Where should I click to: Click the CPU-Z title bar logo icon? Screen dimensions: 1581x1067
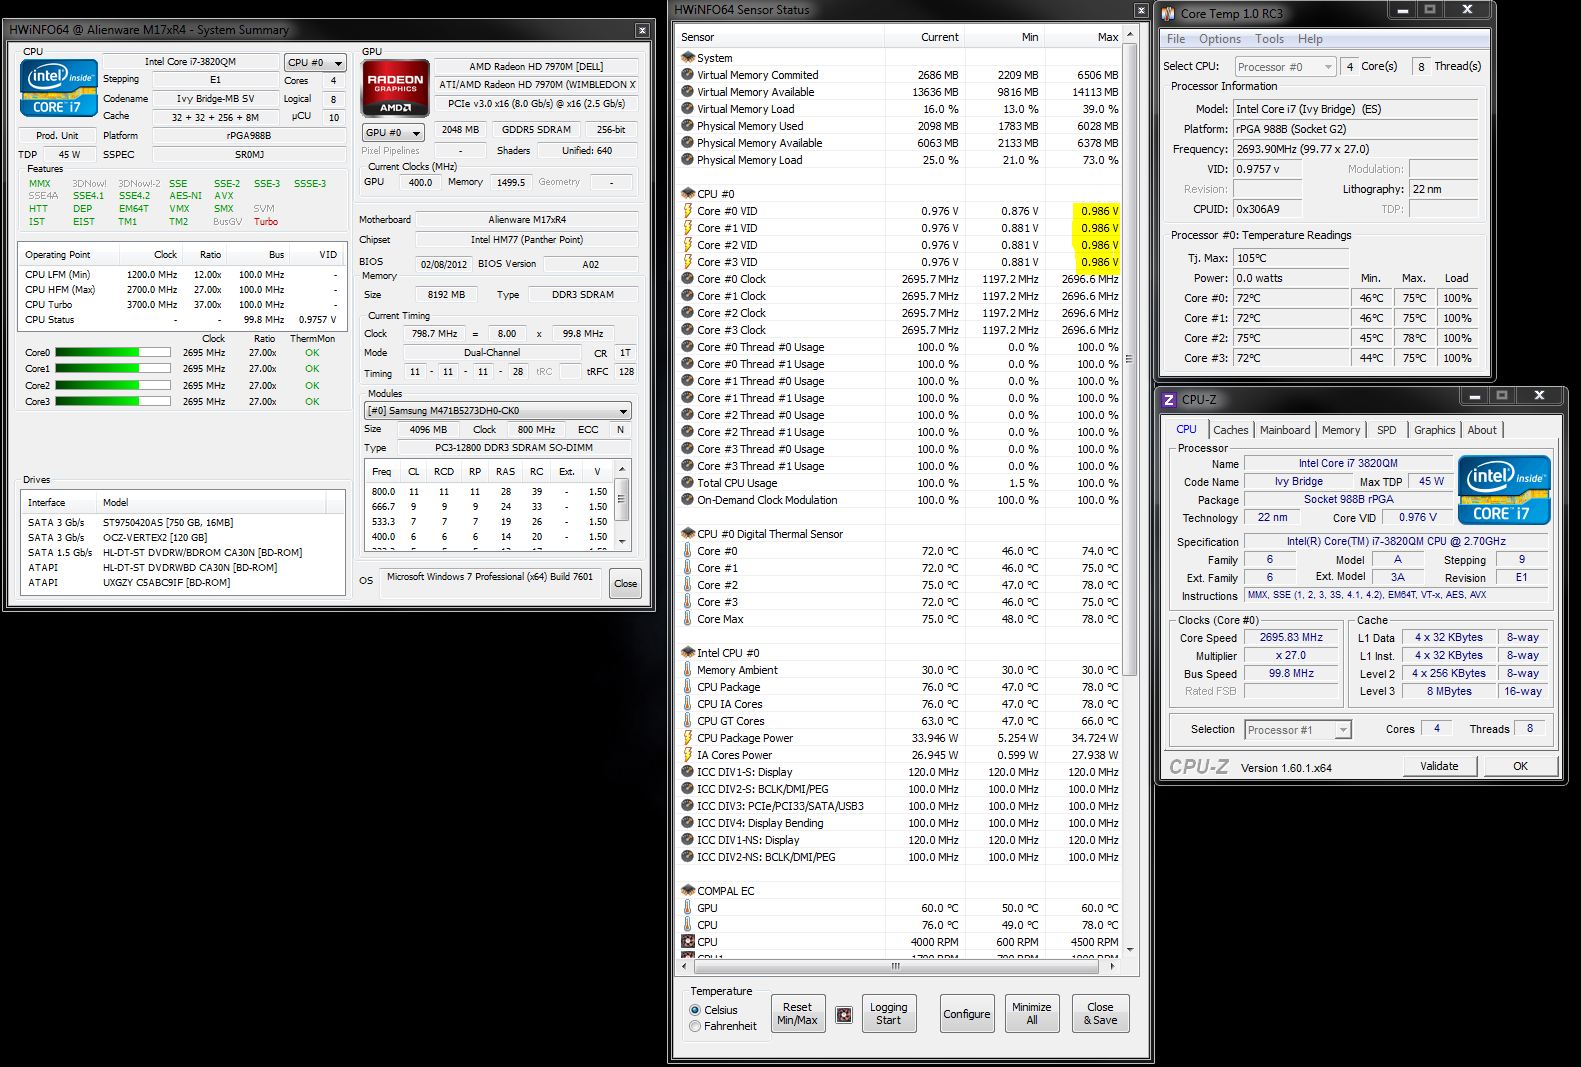point(1168,399)
